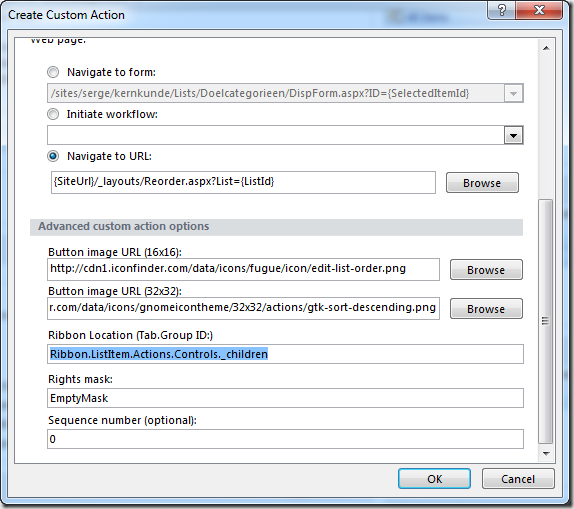Image resolution: width=574 pixels, height=509 pixels.
Task: Click the scrollbar down arrow
Action: 546,454
